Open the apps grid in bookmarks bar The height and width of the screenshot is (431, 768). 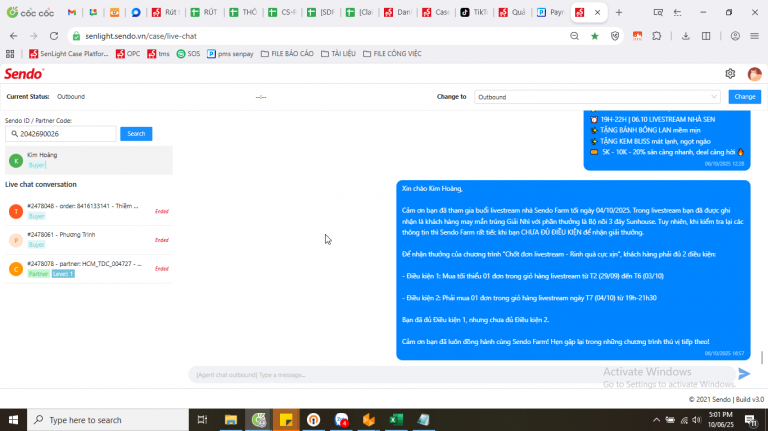(10, 54)
